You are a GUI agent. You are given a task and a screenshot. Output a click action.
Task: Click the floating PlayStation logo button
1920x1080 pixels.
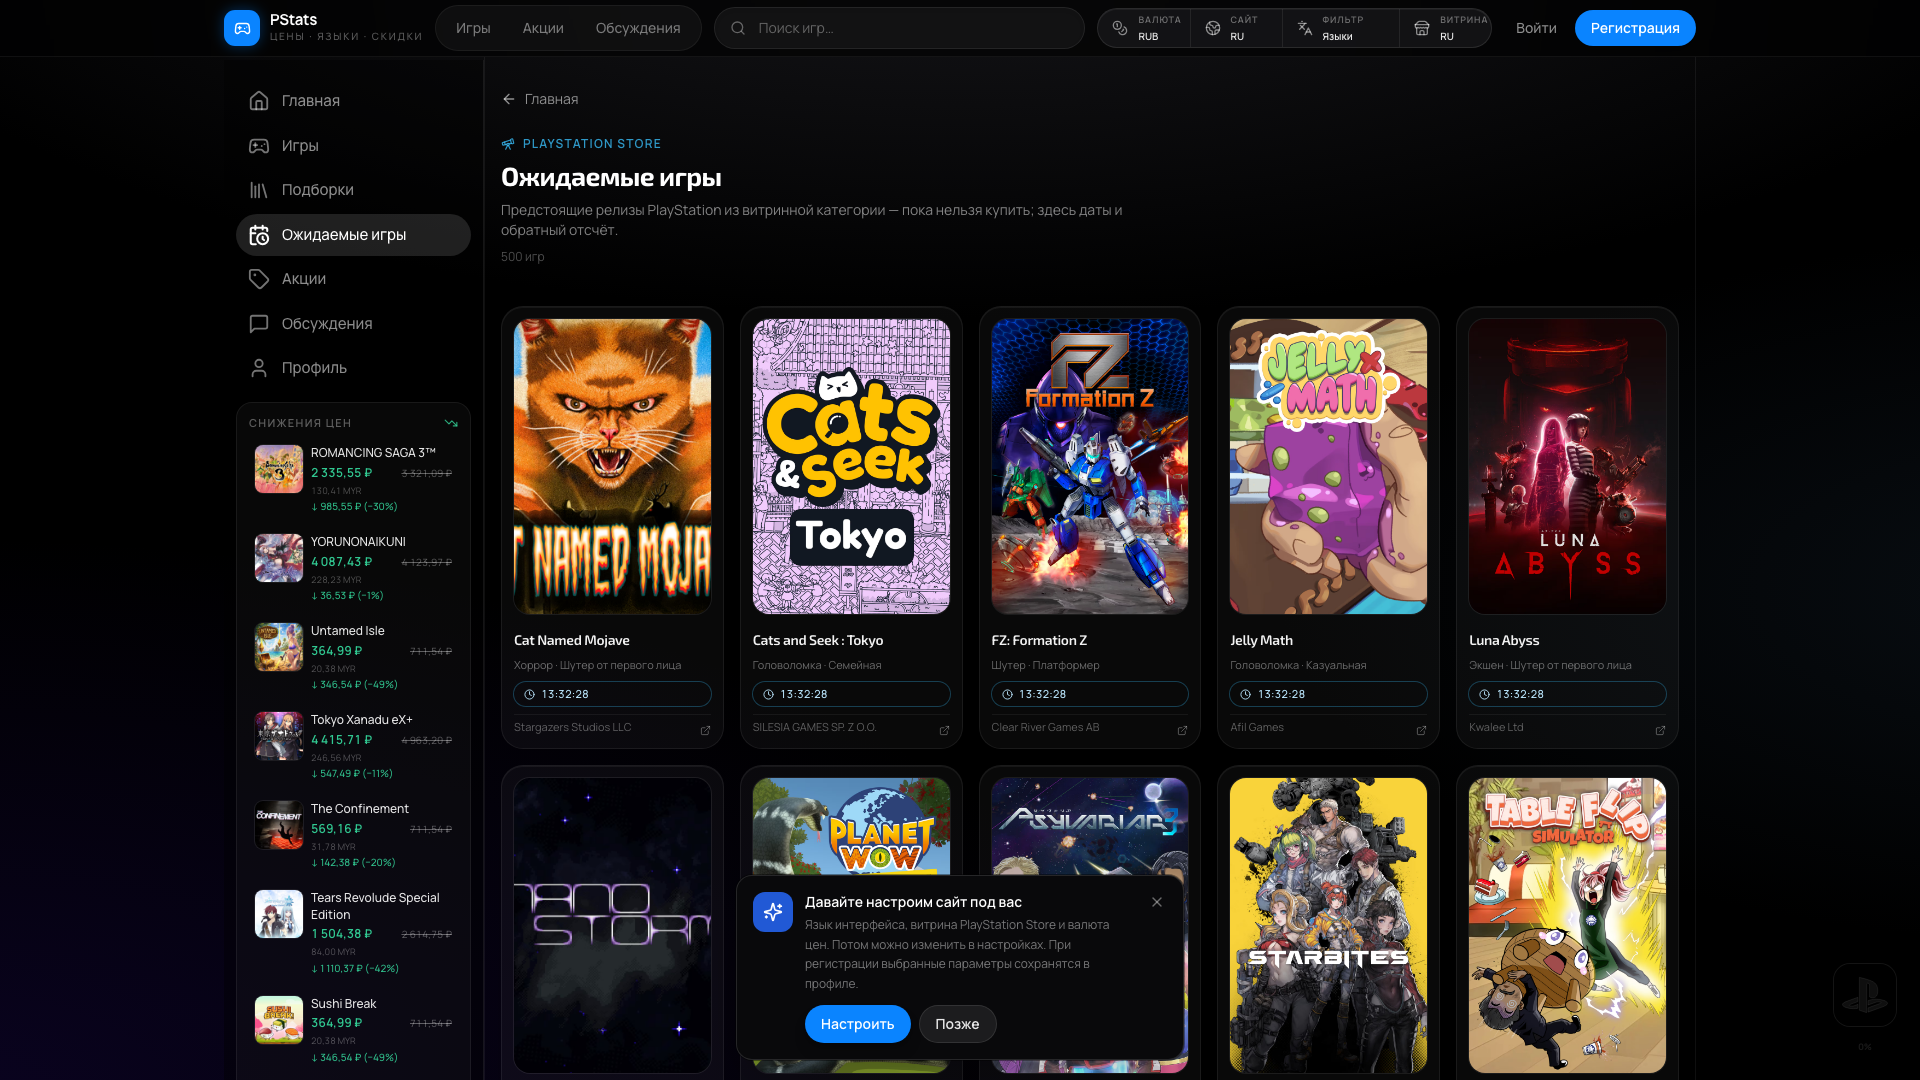click(1864, 995)
